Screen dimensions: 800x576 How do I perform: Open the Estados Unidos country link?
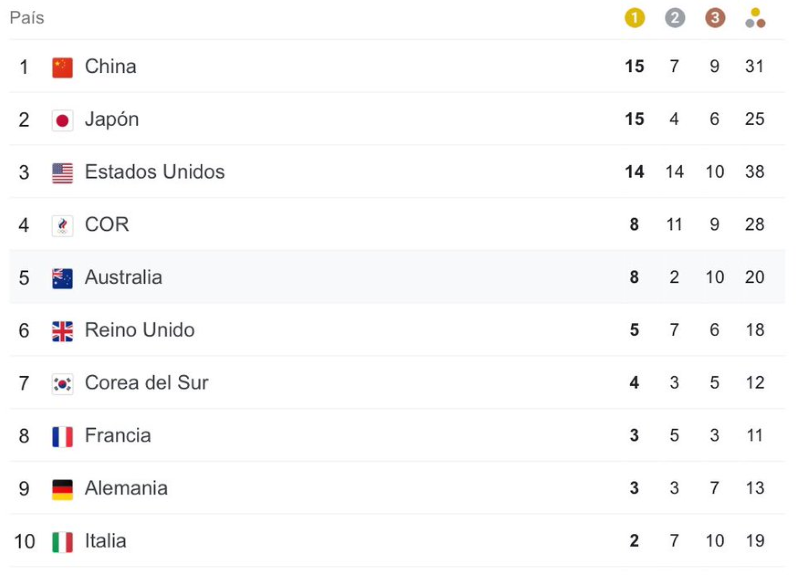pyautogui.click(x=155, y=172)
